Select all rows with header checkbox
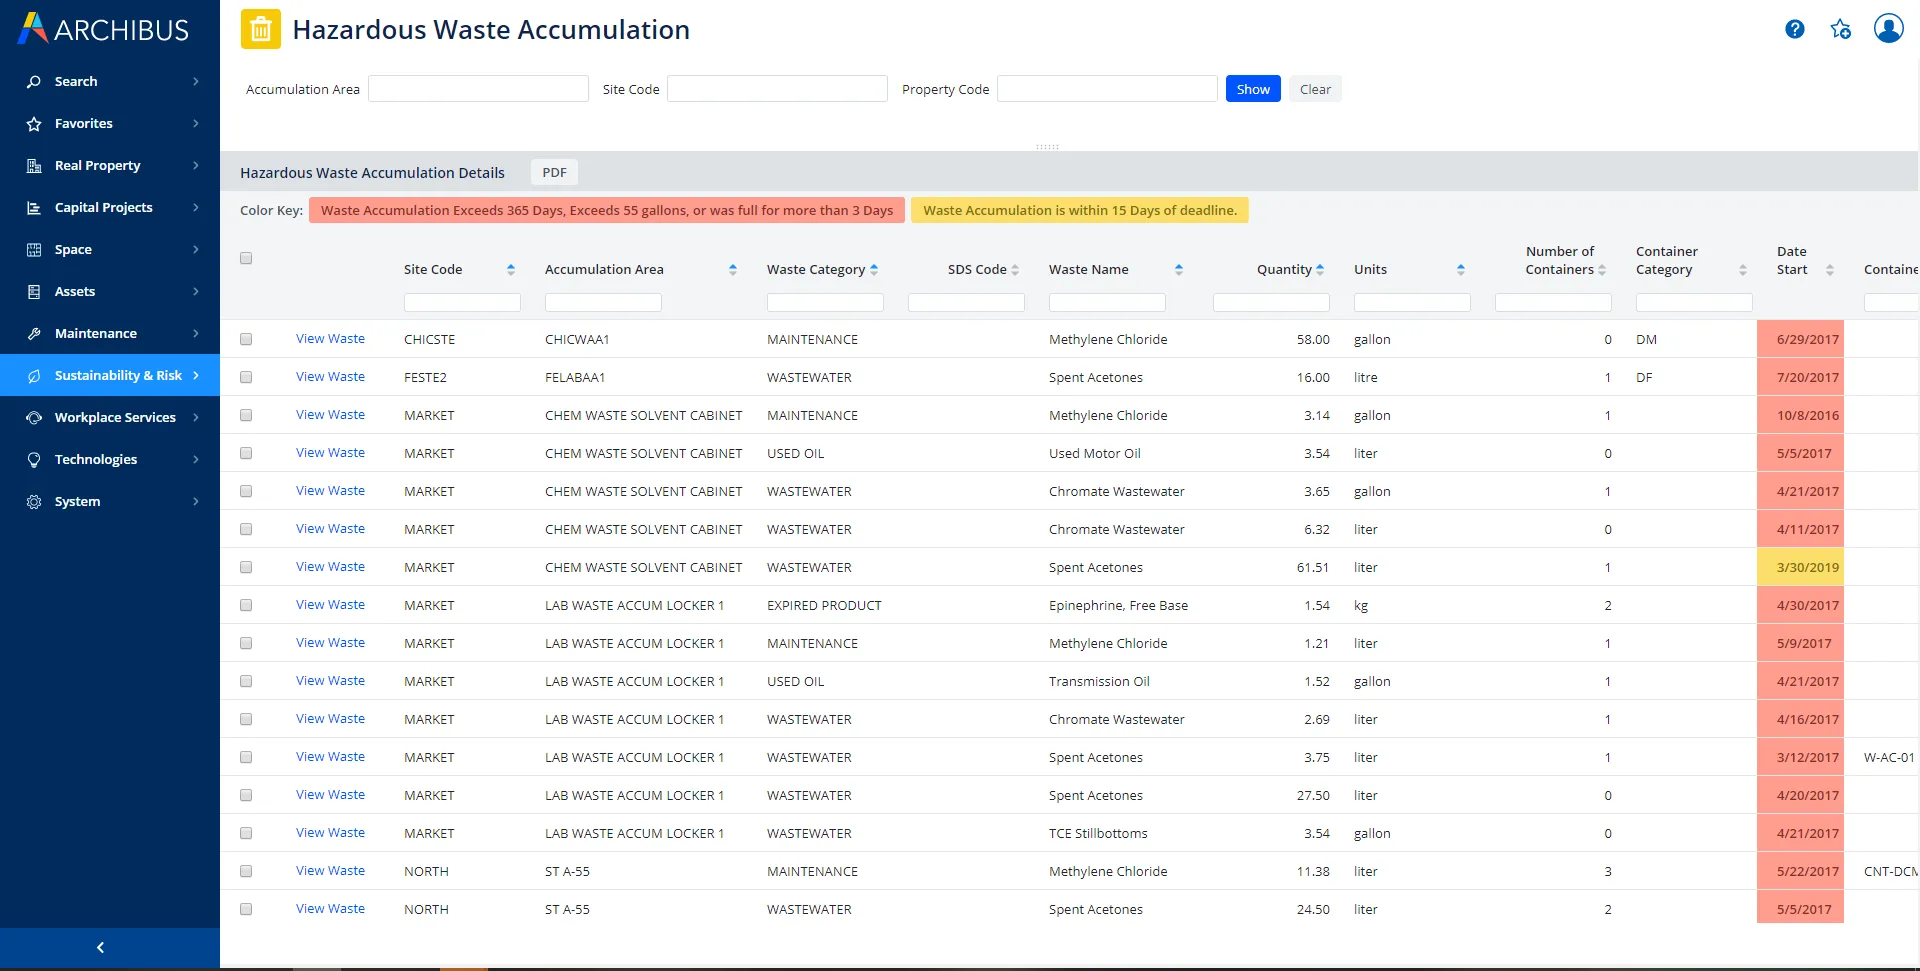The image size is (1920, 971). pyautogui.click(x=246, y=258)
